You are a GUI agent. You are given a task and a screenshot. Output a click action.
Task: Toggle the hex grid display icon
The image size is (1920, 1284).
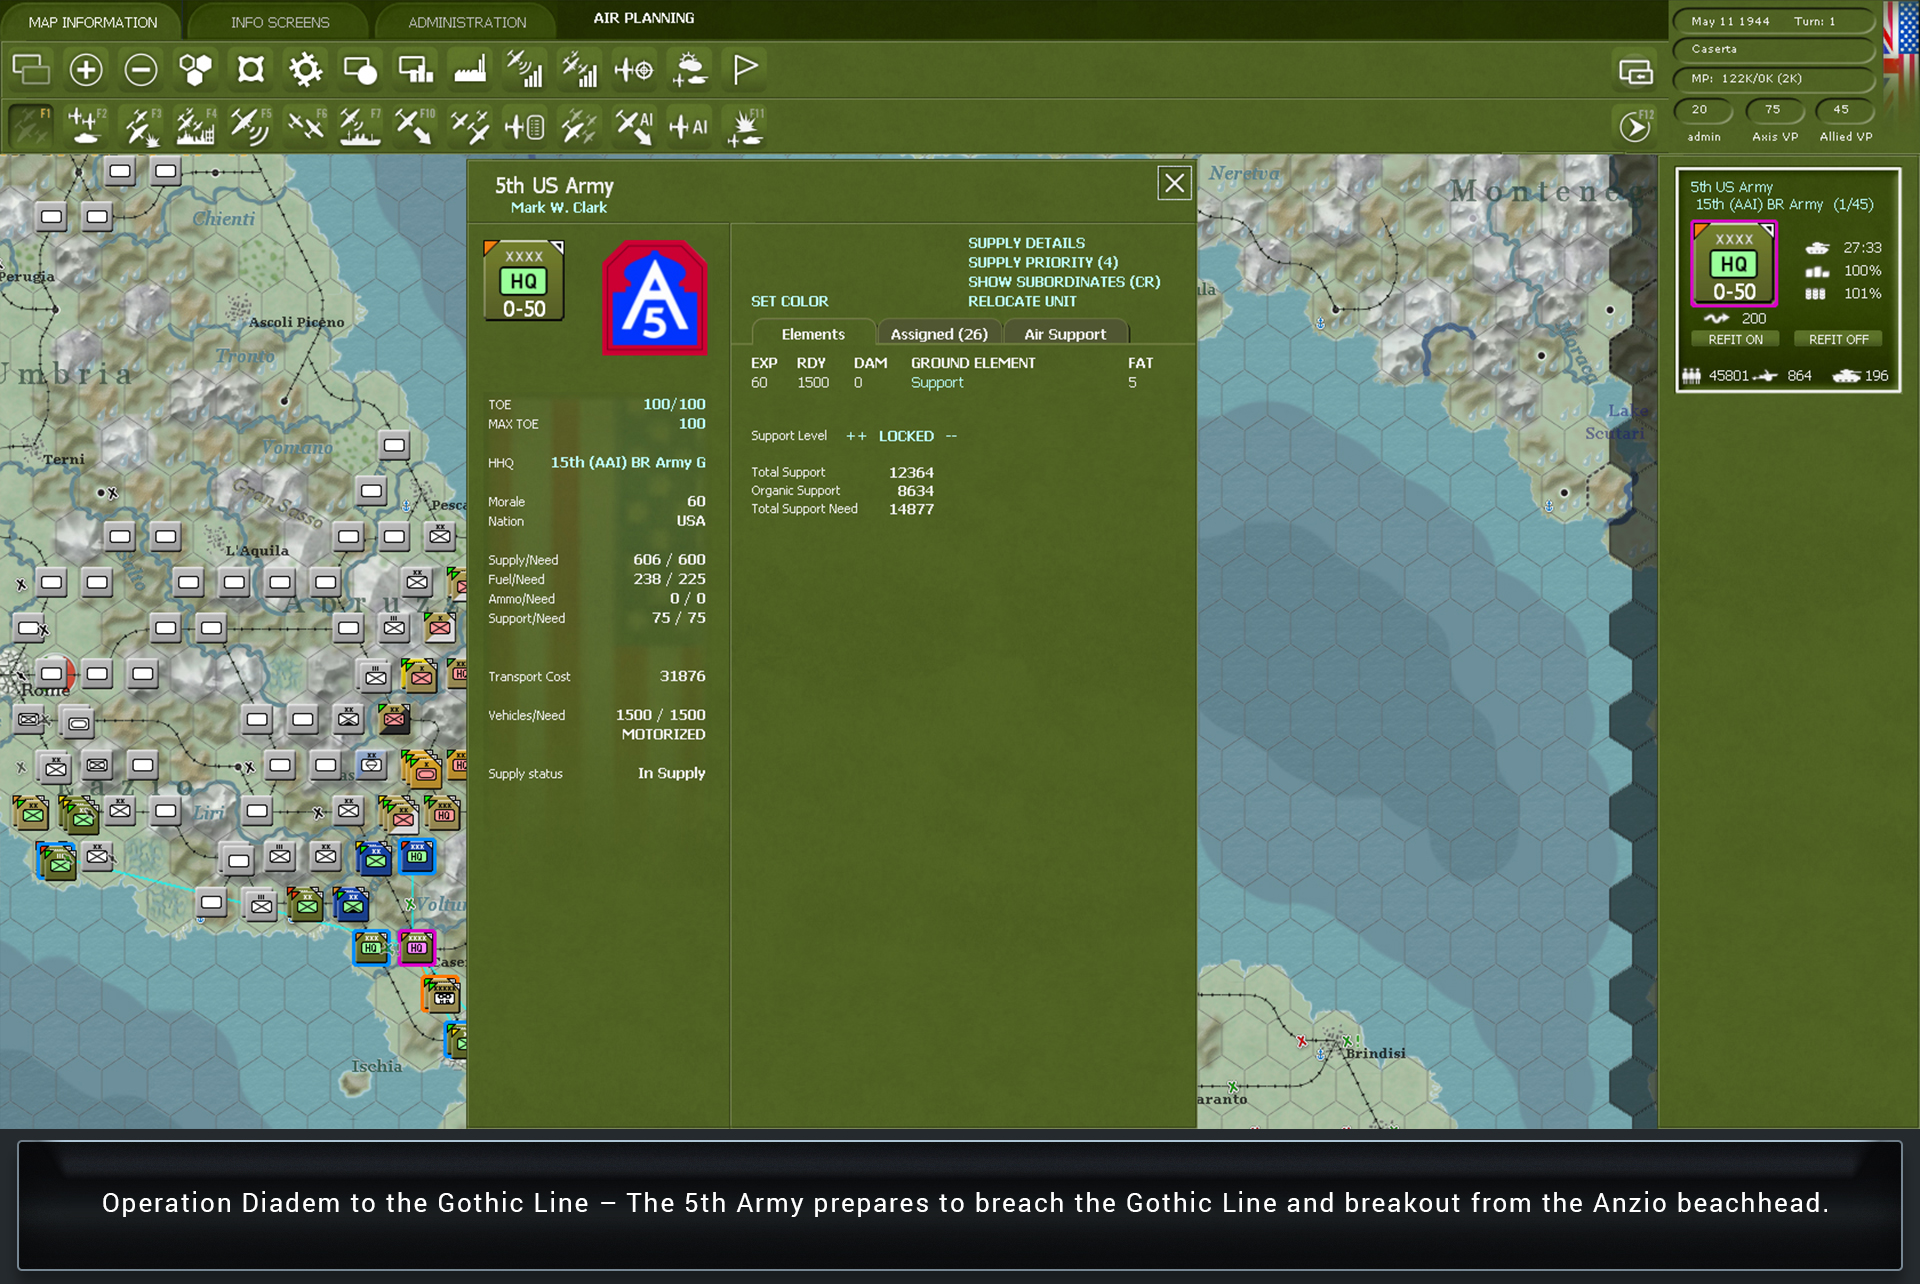(195, 69)
